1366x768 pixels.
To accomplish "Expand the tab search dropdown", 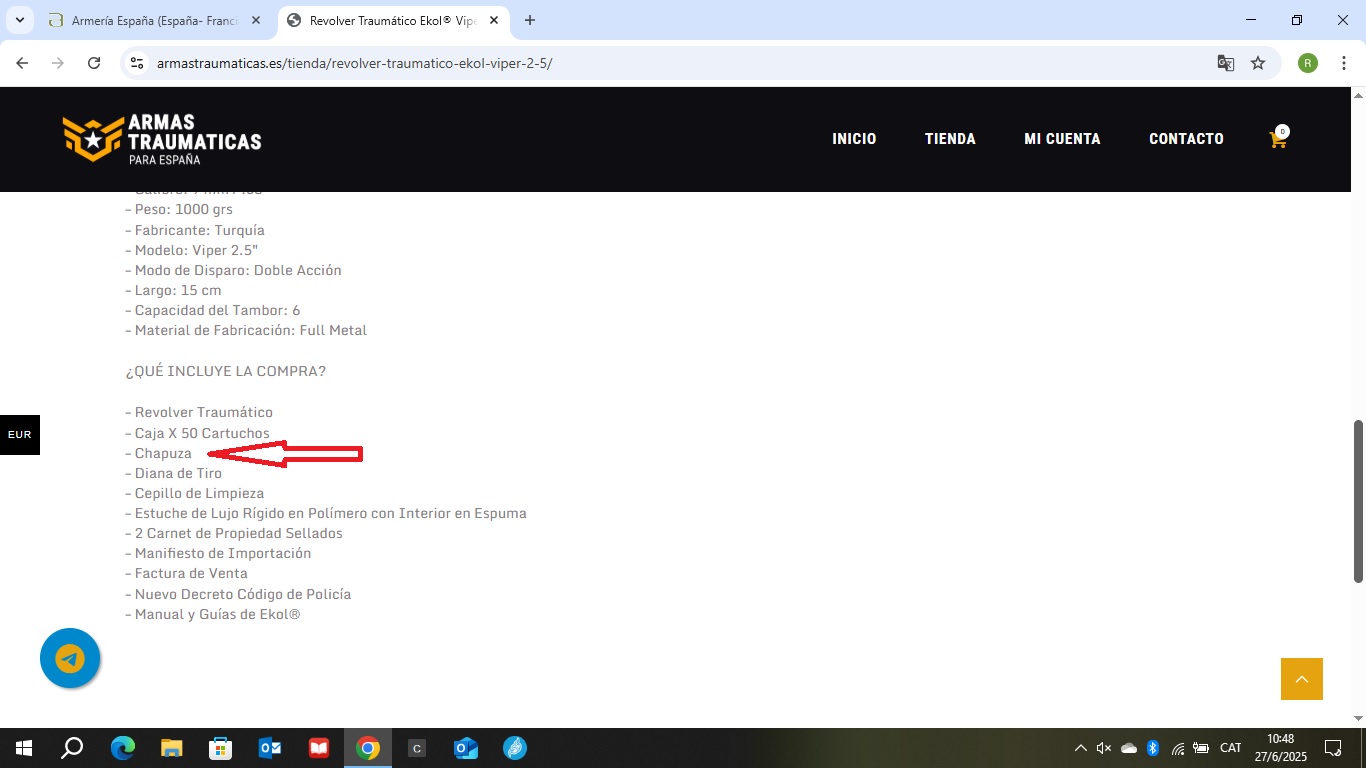I will 19,20.
